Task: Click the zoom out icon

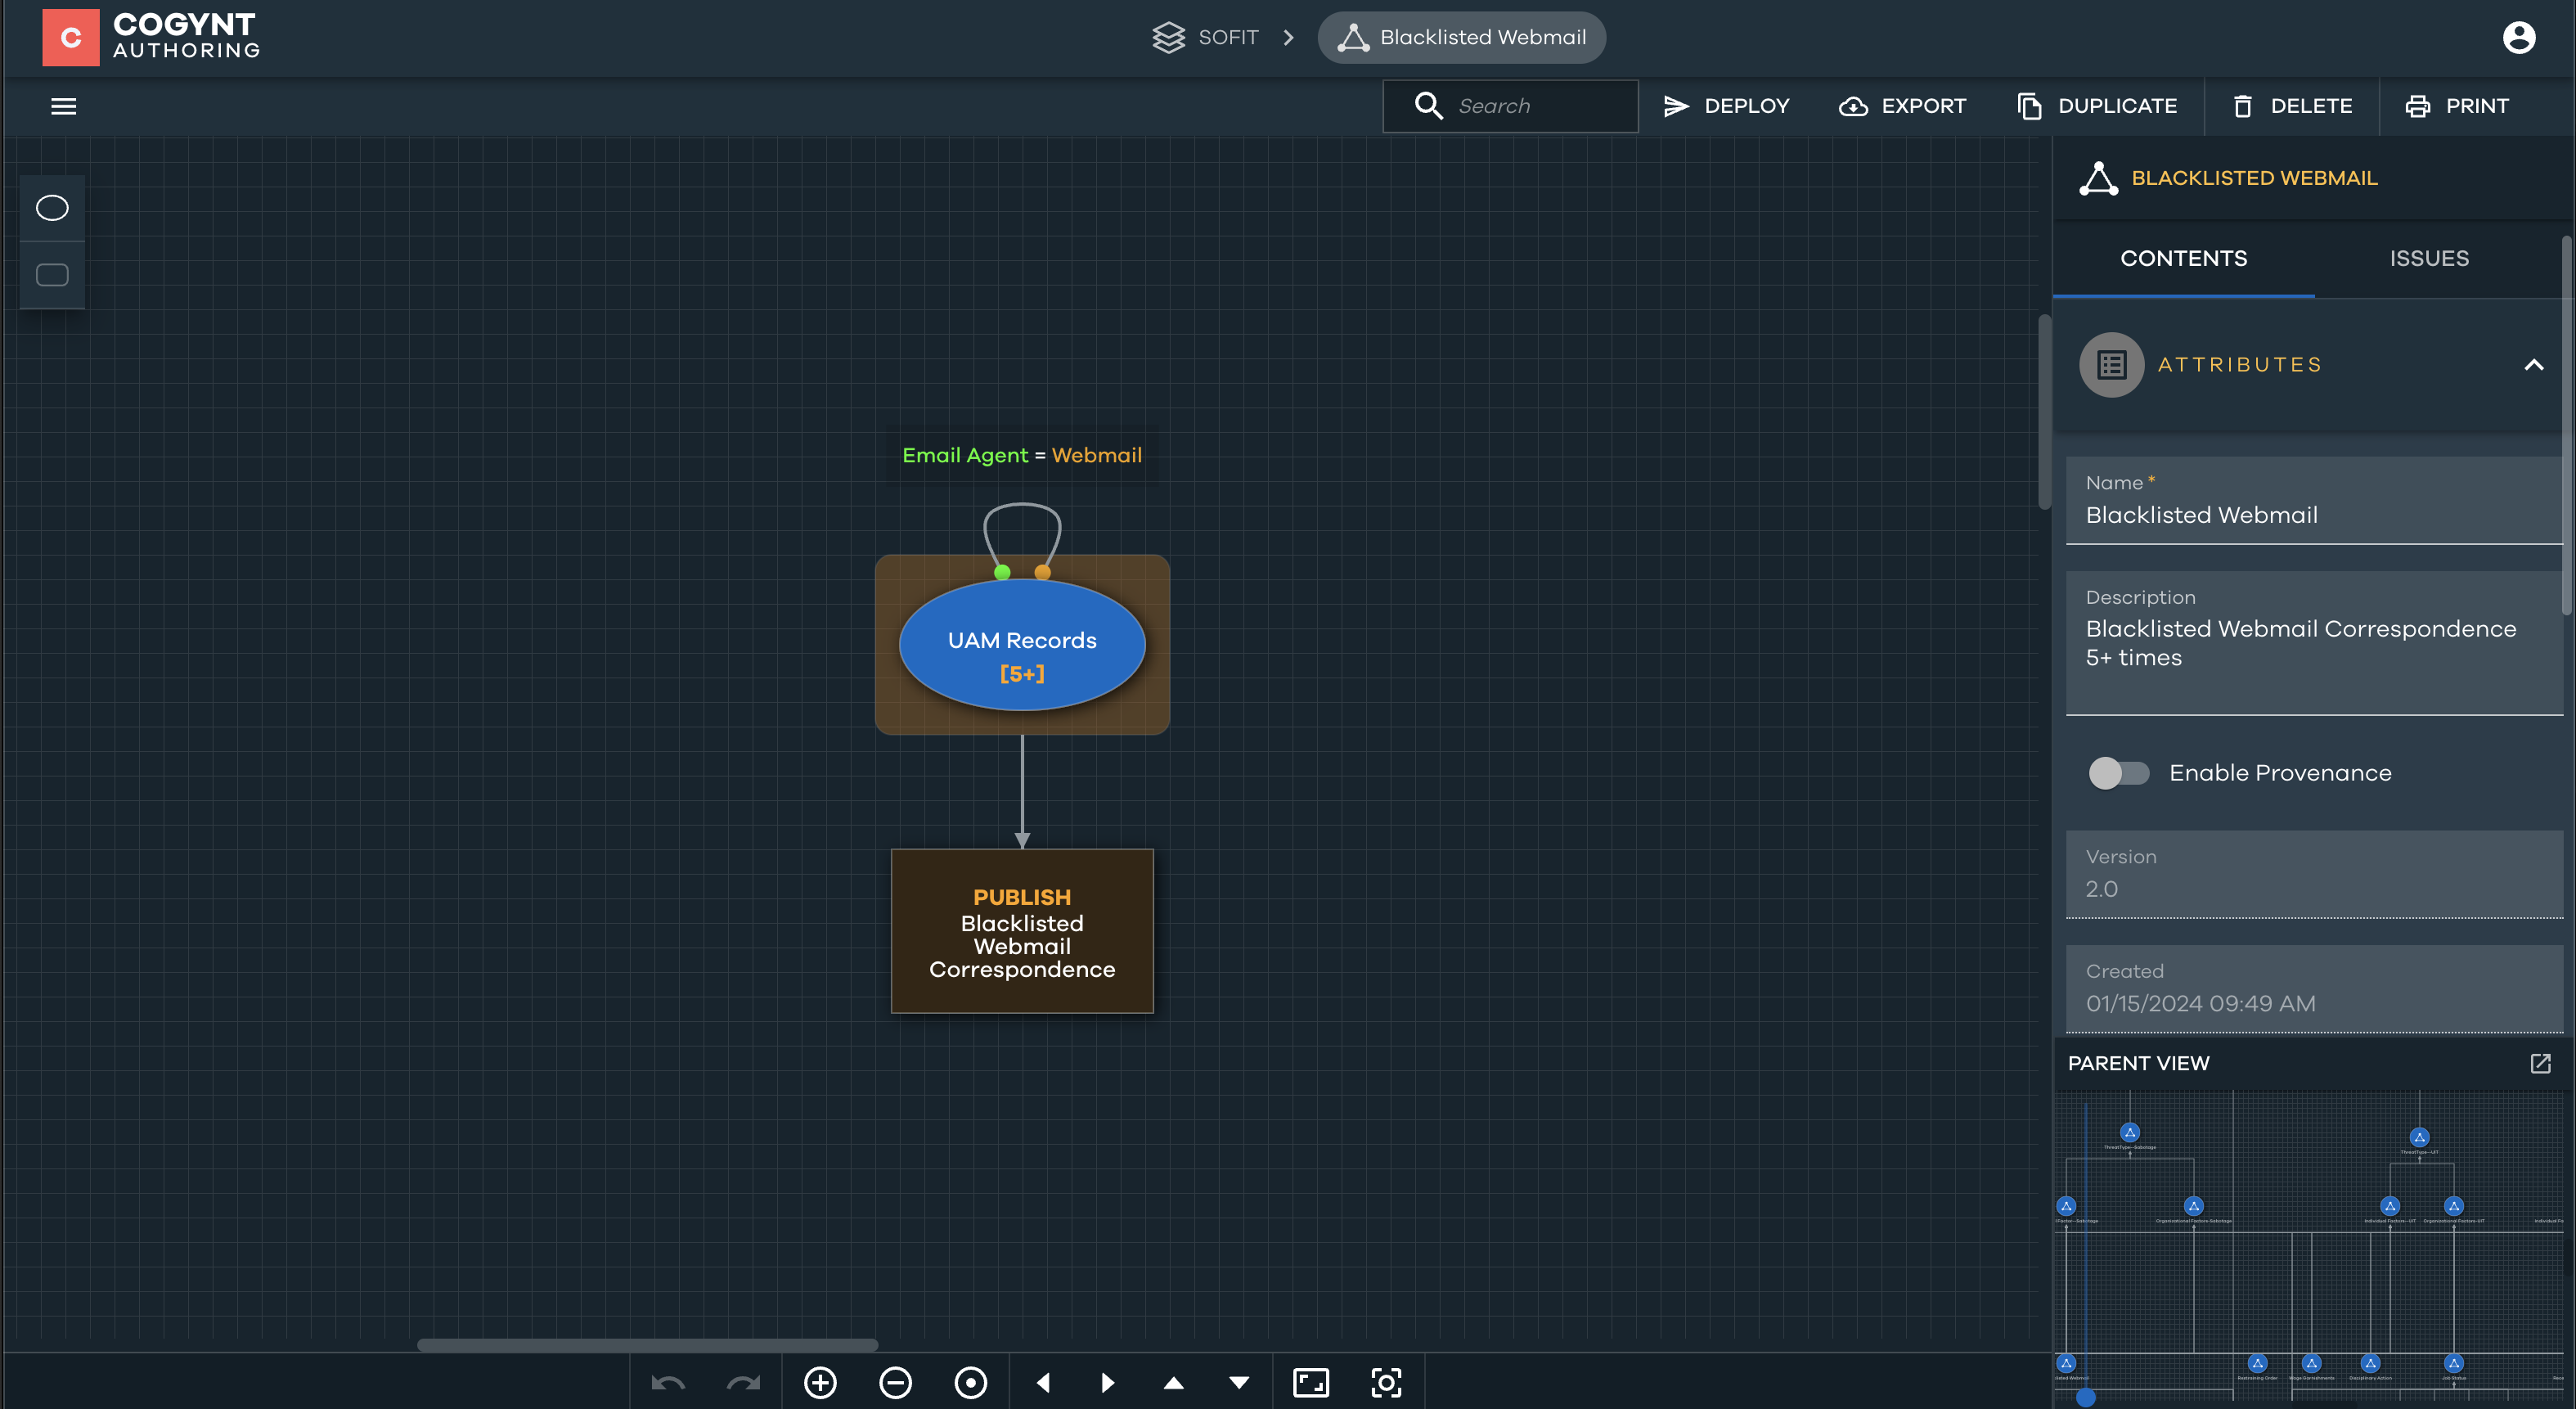Action: (895, 1382)
